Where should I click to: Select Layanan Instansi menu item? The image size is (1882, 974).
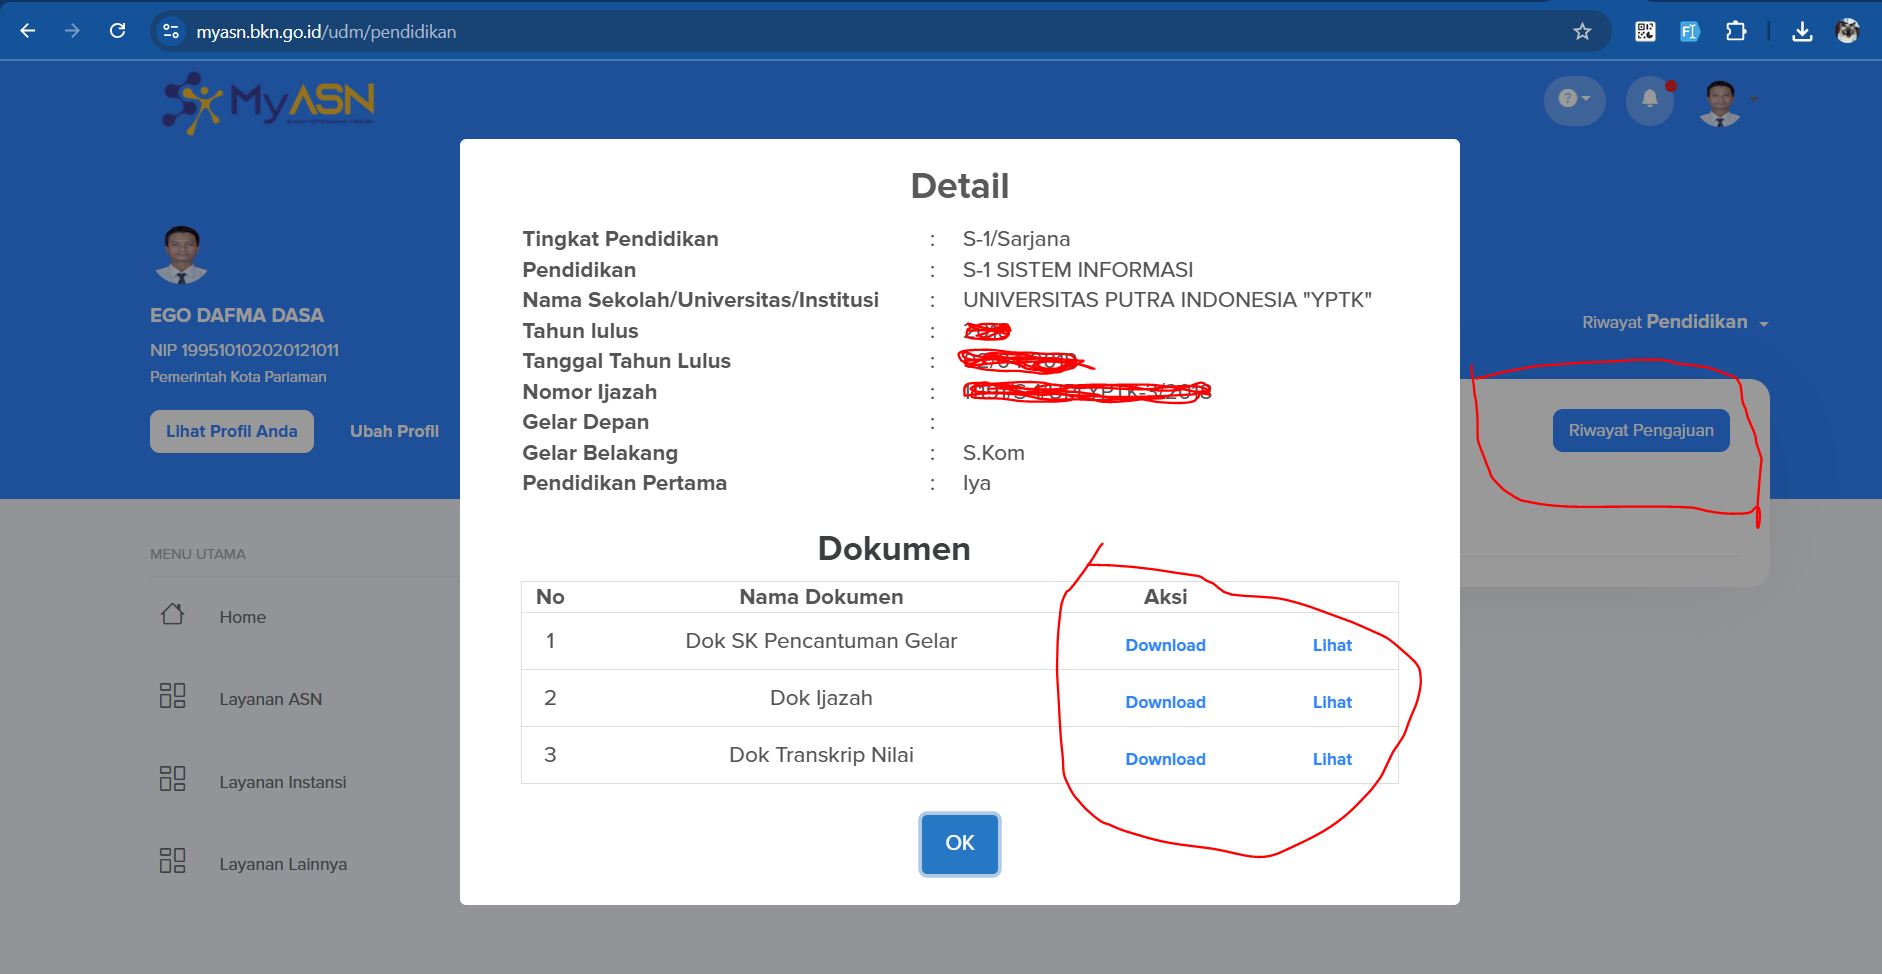282,782
